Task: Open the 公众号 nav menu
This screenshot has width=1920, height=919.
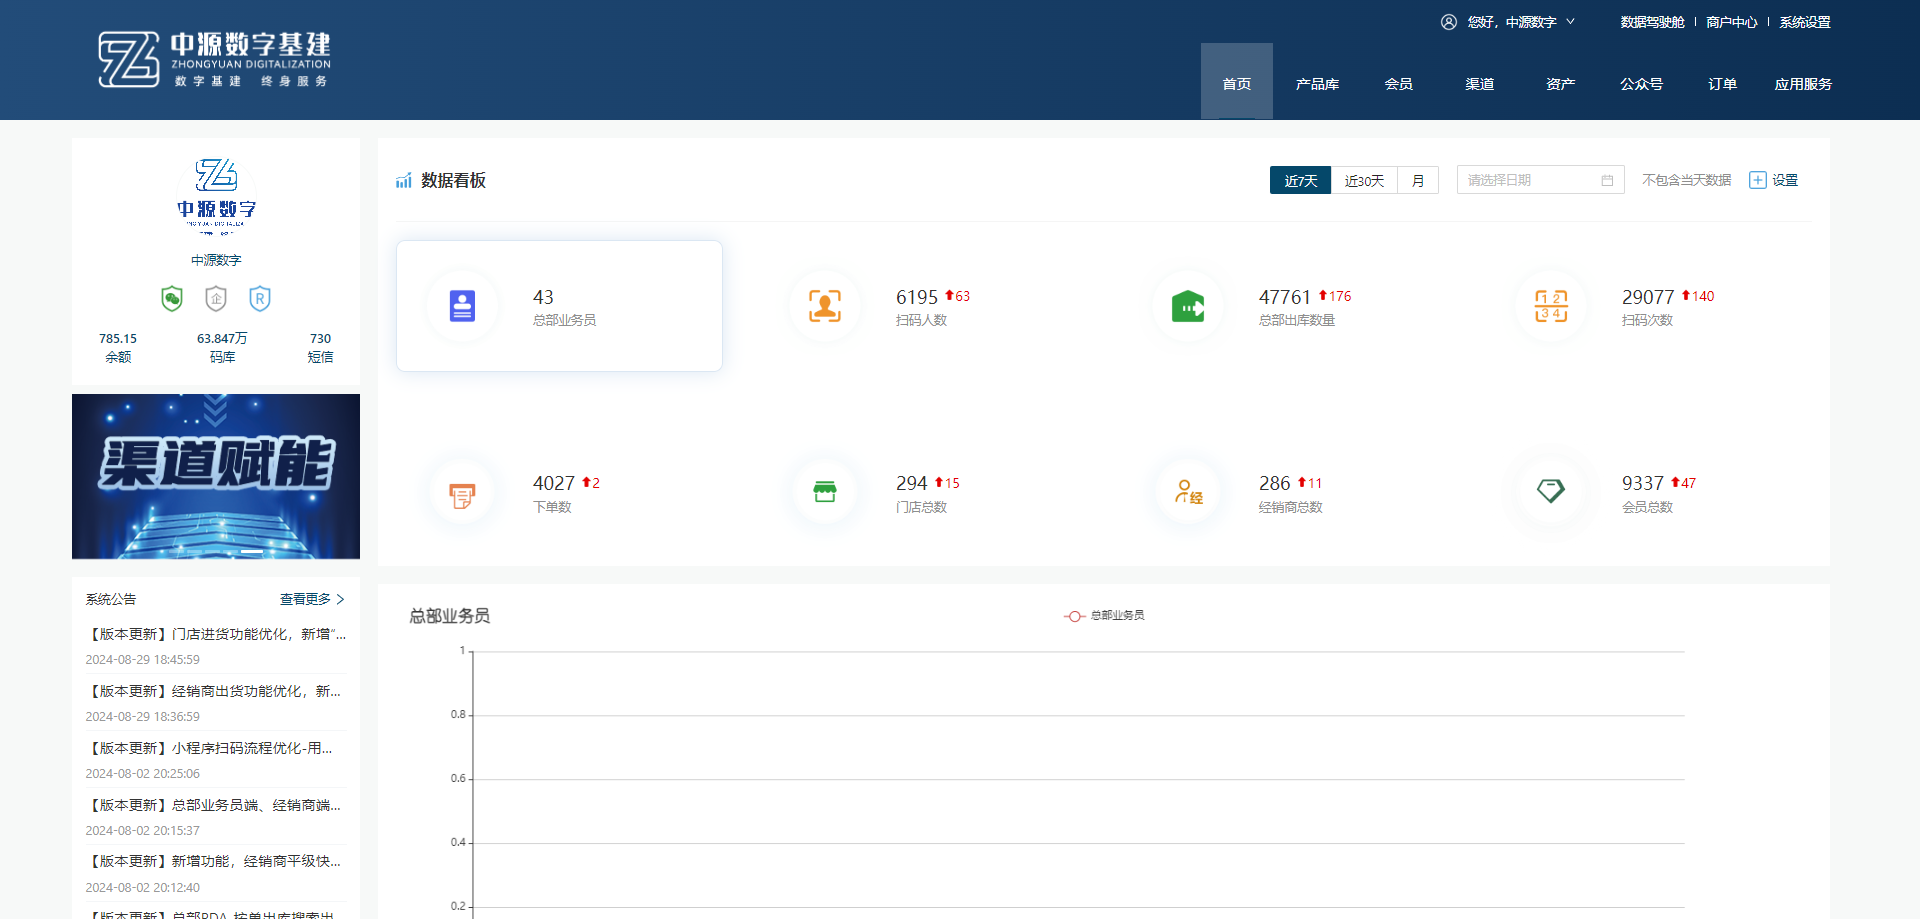Action: click(x=1641, y=84)
